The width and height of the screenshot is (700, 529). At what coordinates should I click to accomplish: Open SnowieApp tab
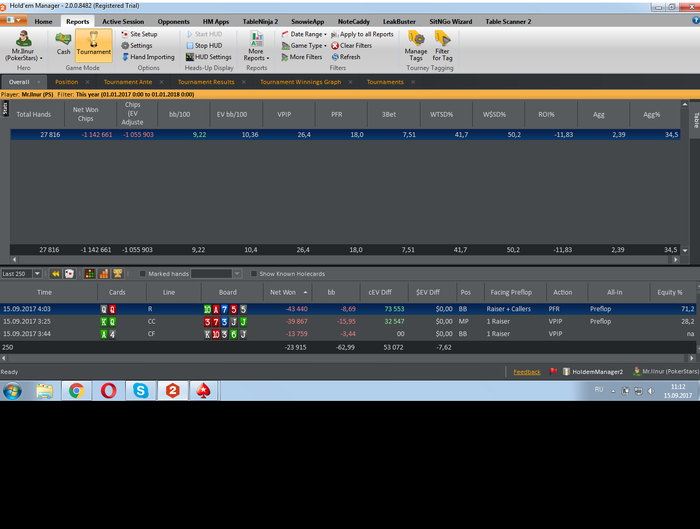click(308, 21)
